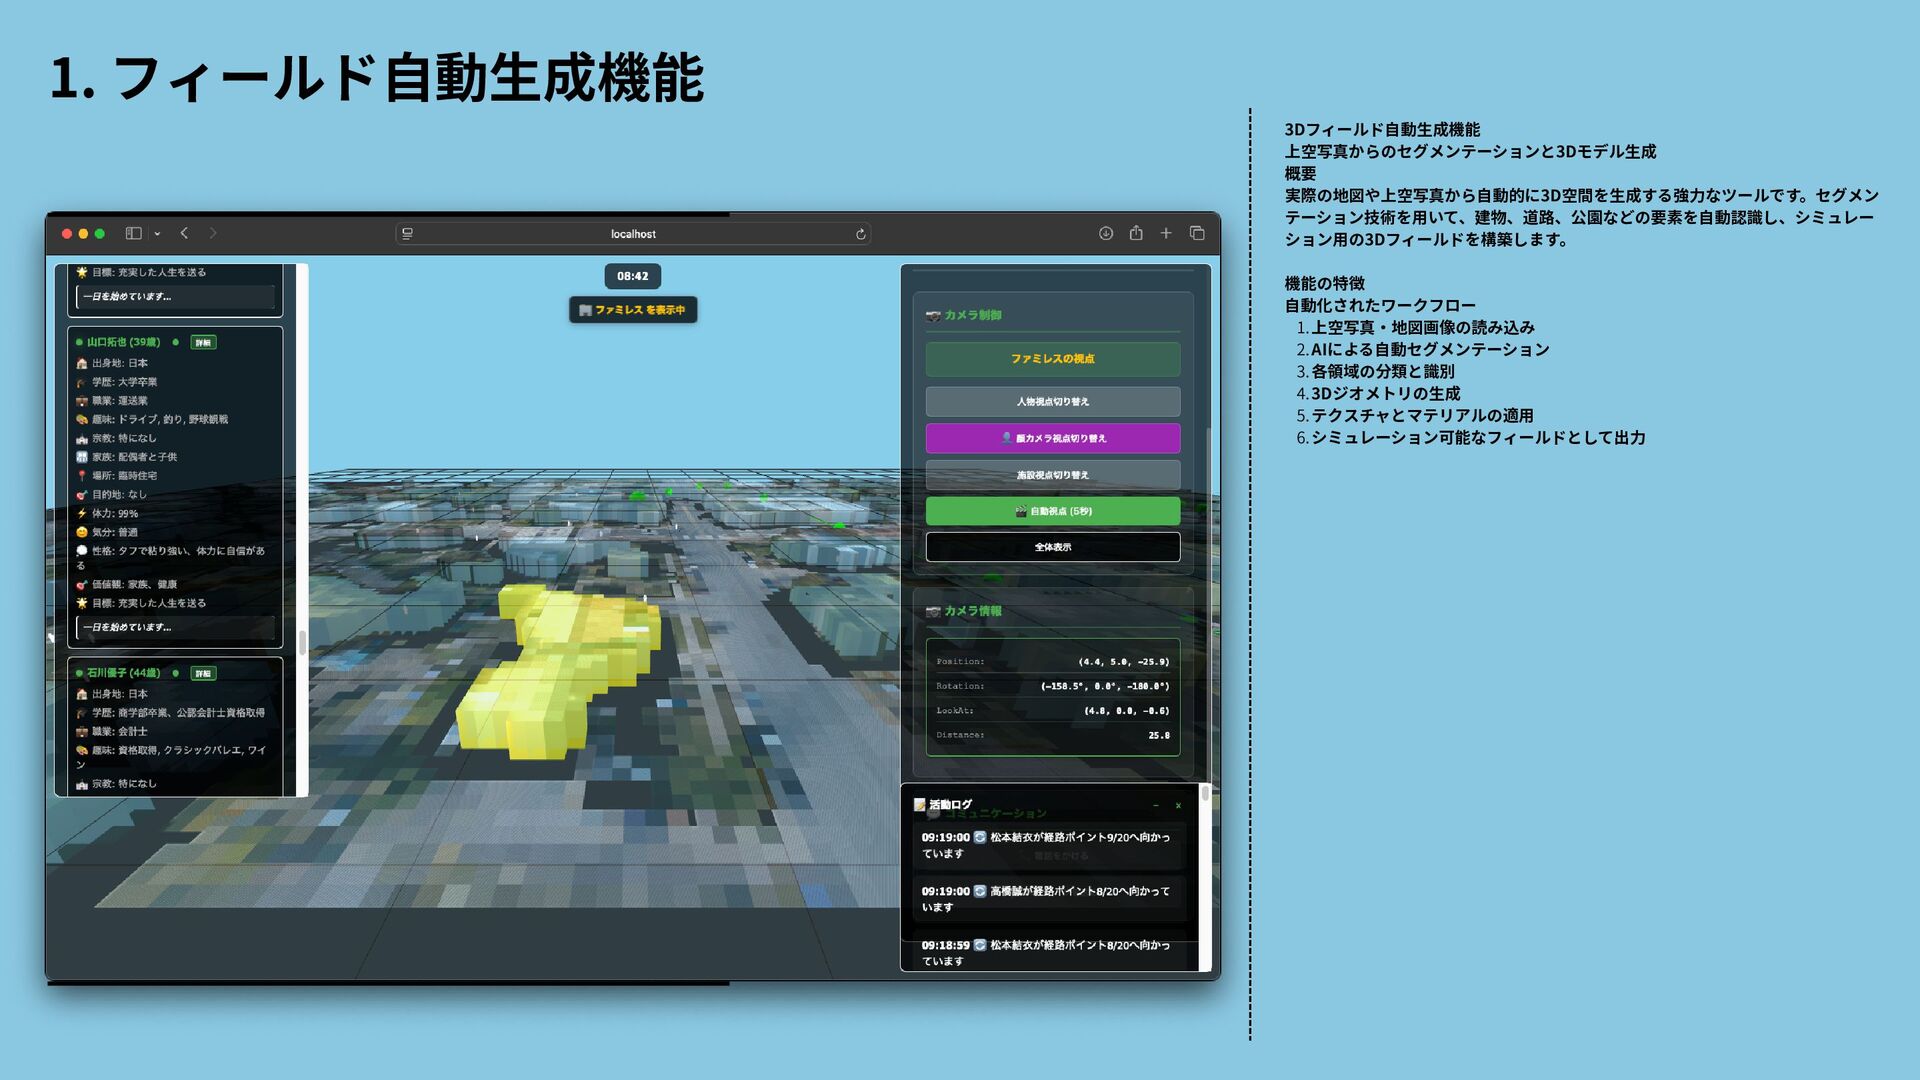
Task: Expand 石川優子 details with 詳細 button
Action: pos(204,673)
